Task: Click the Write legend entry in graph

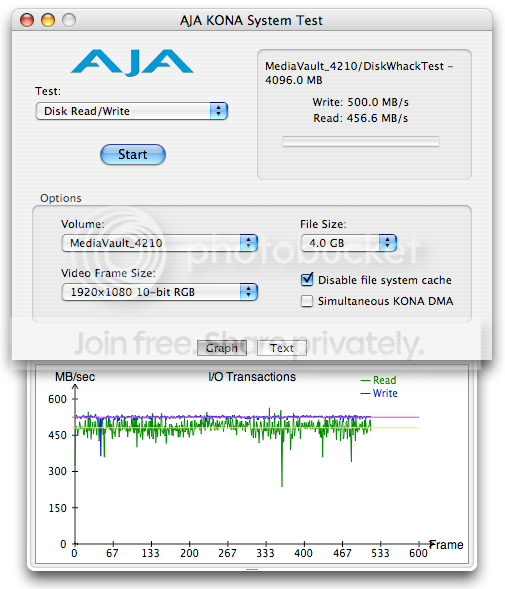Action: (379, 393)
